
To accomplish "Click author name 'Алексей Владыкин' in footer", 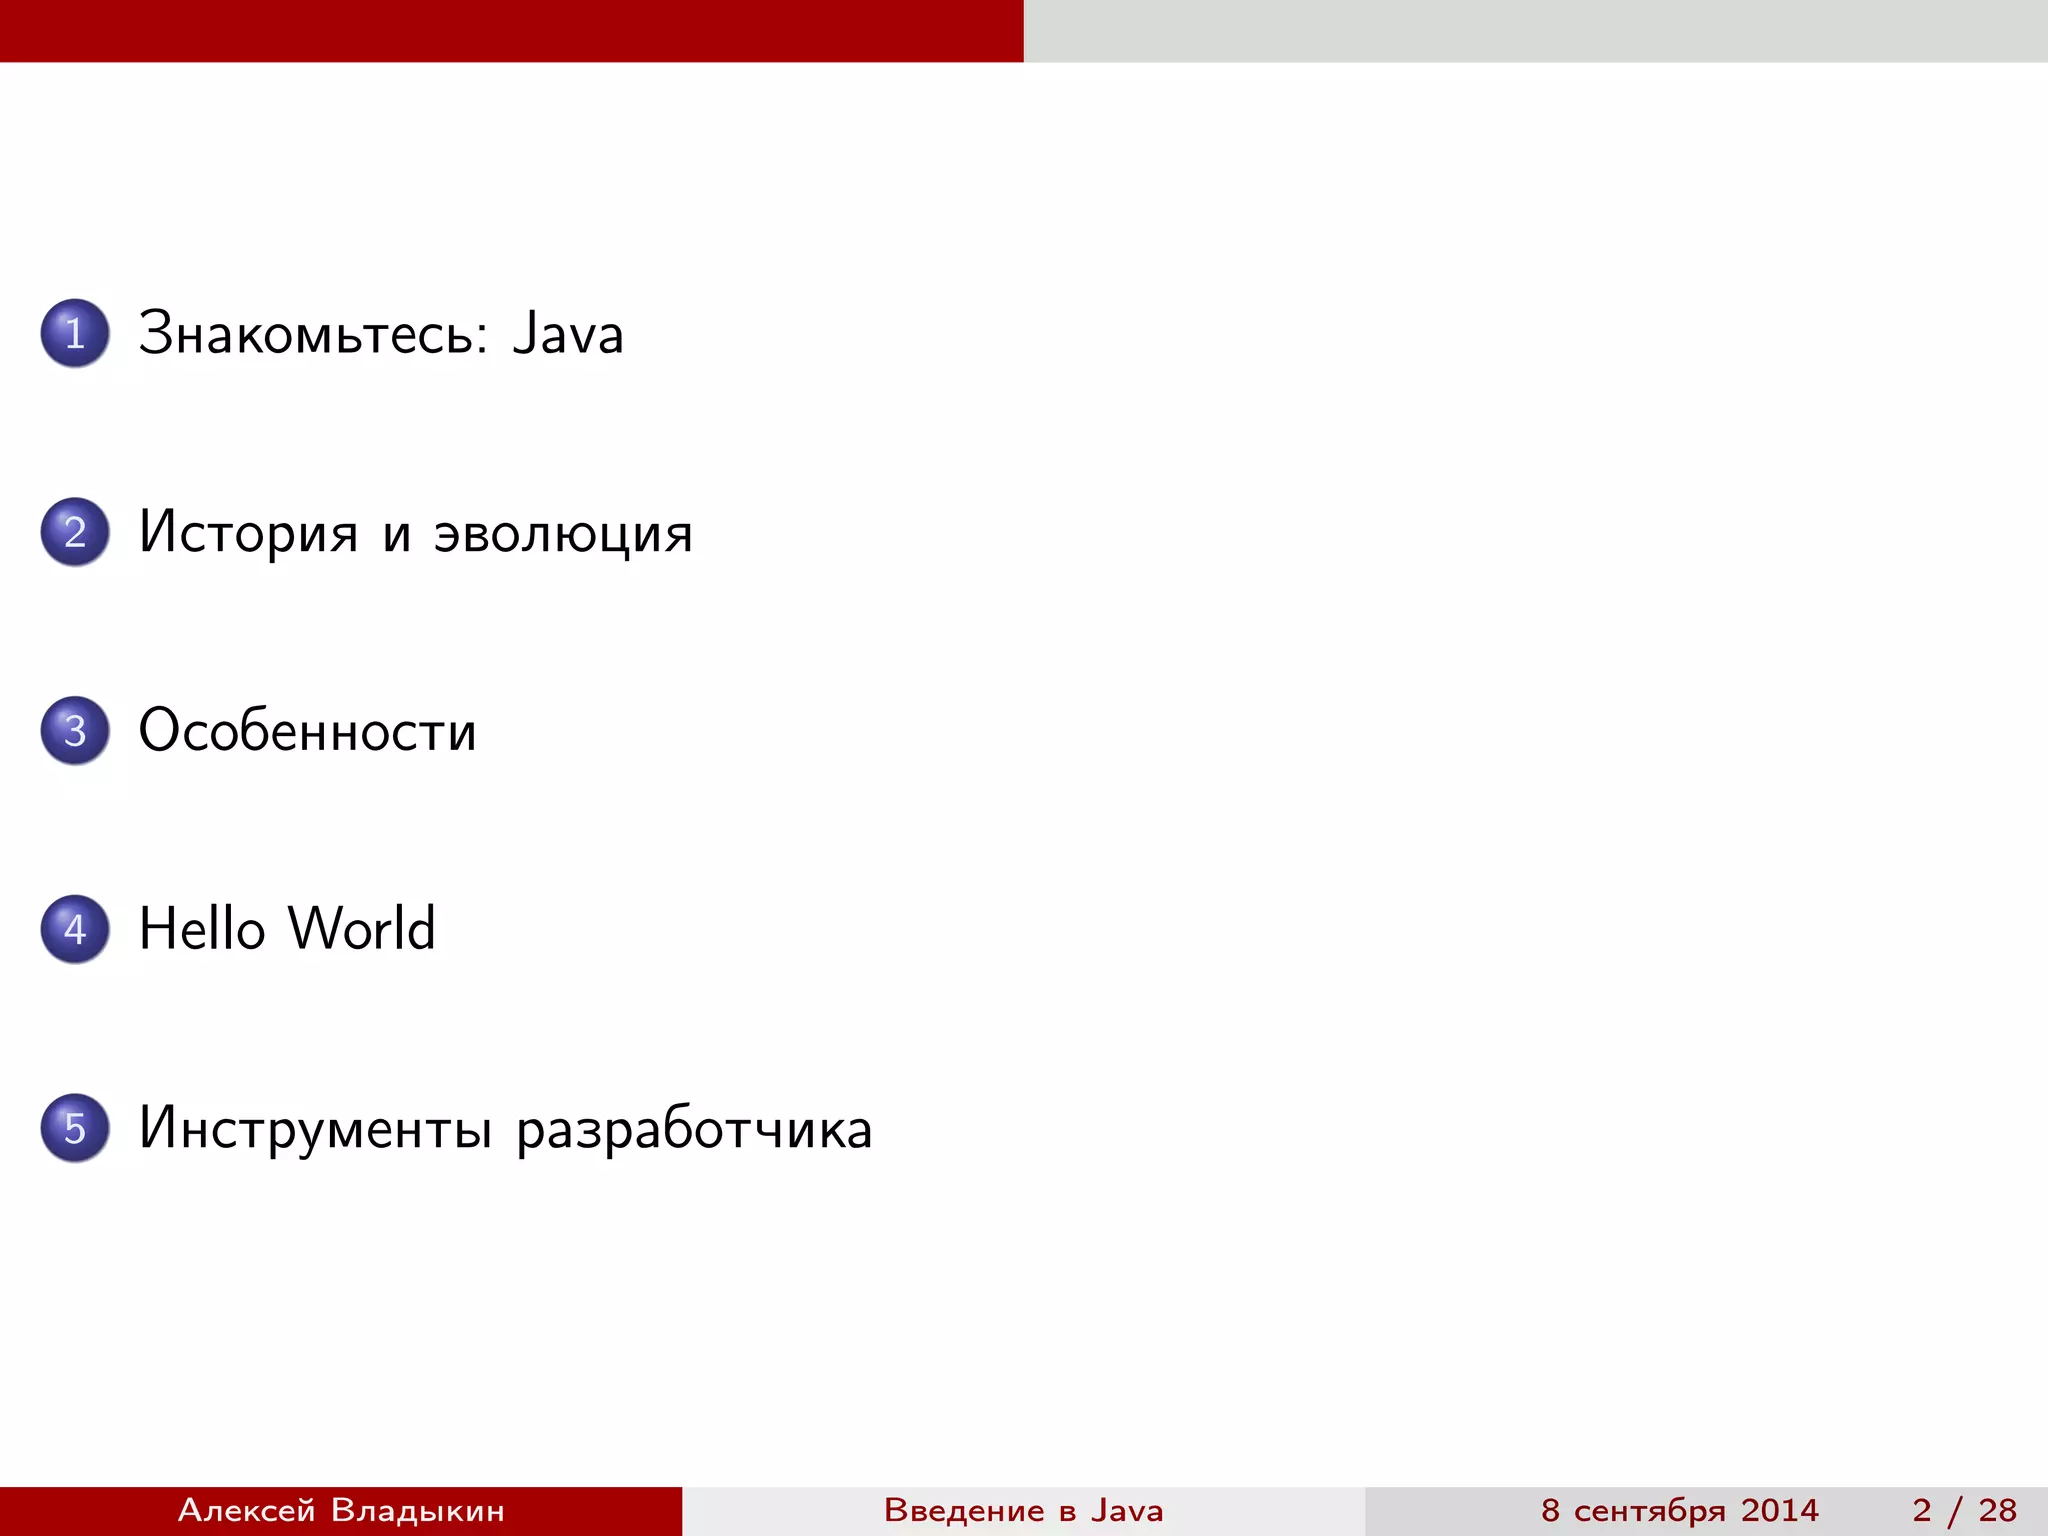I will 341,1510.
